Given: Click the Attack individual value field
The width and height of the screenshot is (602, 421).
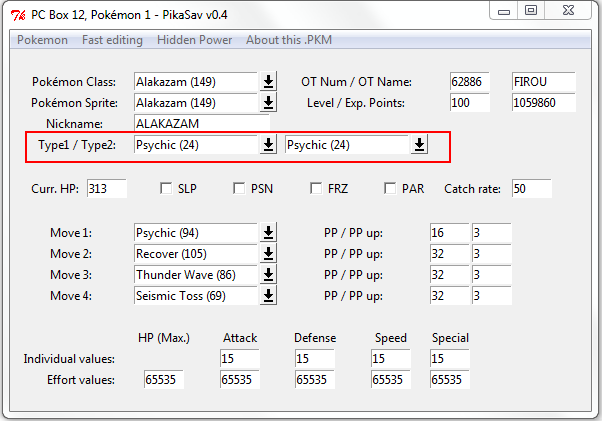Looking at the screenshot, I should coord(240,358).
